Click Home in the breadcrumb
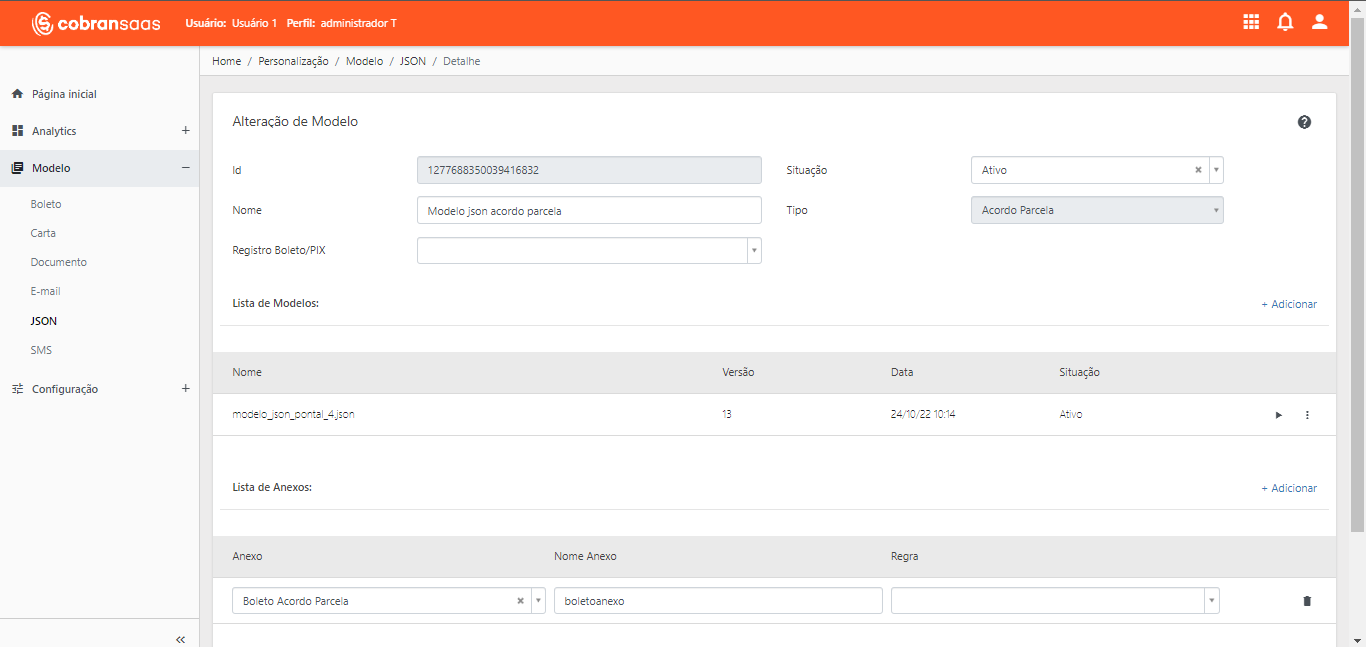The height and width of the screenshot is (647, 1366). click(x=227, y=61)
